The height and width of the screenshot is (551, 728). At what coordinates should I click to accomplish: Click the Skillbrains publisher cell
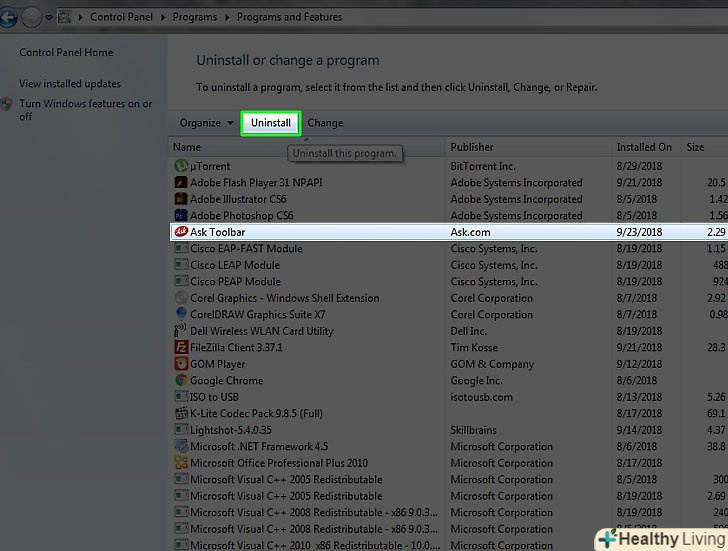click(473, 430)
